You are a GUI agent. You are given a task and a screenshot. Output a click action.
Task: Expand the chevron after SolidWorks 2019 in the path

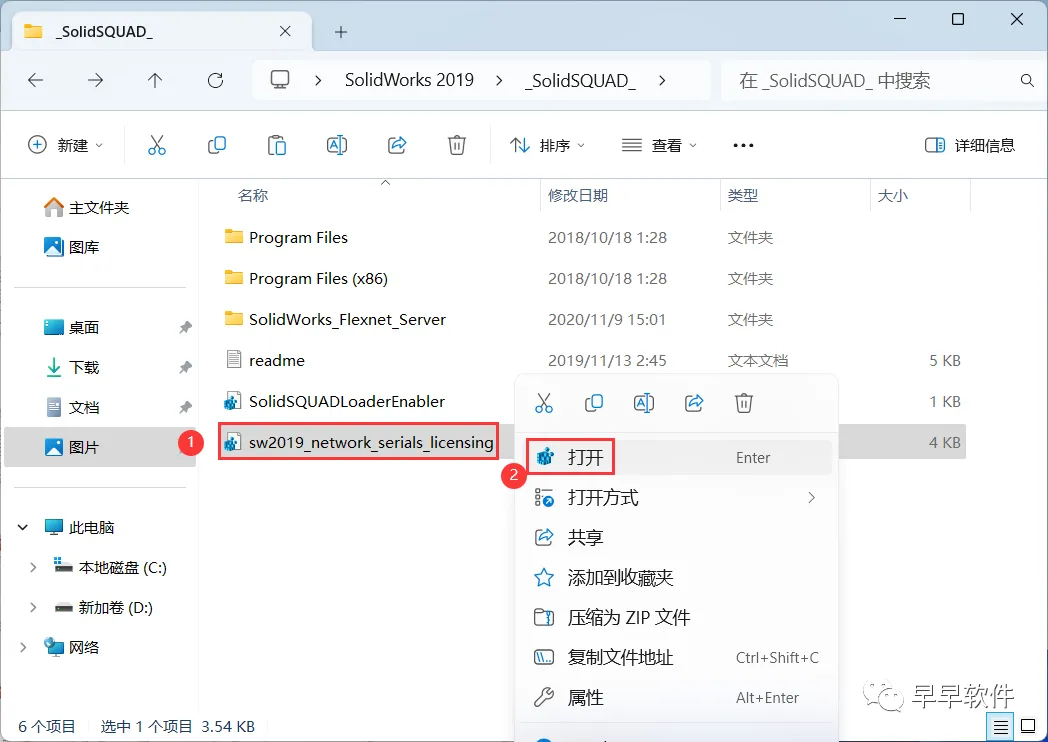(x=499, y=81)
